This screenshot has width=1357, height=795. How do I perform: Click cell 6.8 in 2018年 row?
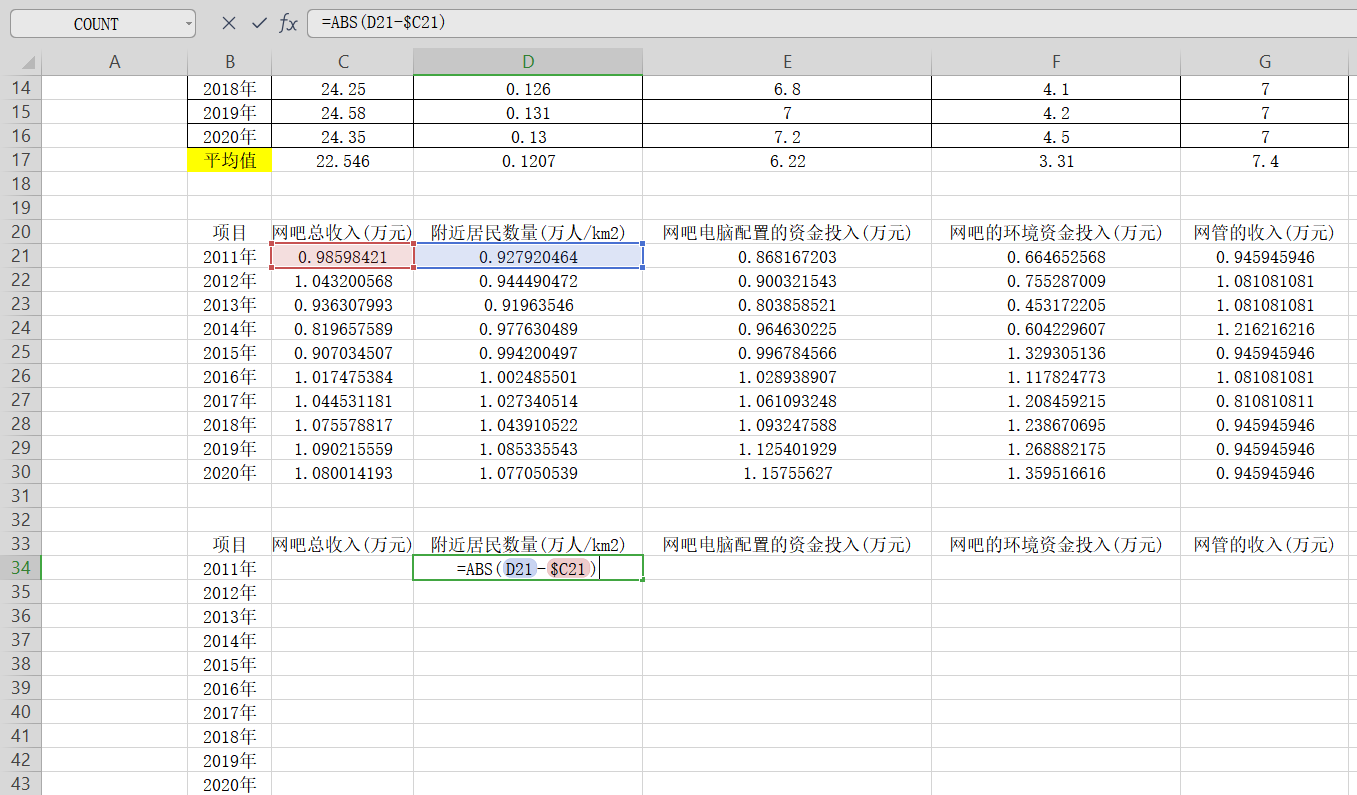[787, 88]
